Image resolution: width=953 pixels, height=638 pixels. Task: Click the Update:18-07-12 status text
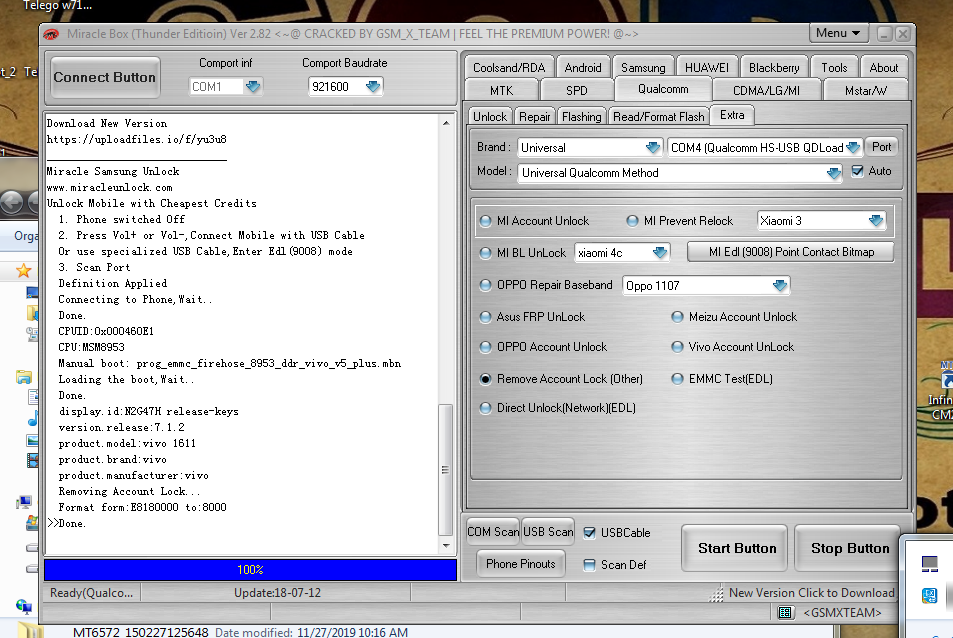click(277, 593)
